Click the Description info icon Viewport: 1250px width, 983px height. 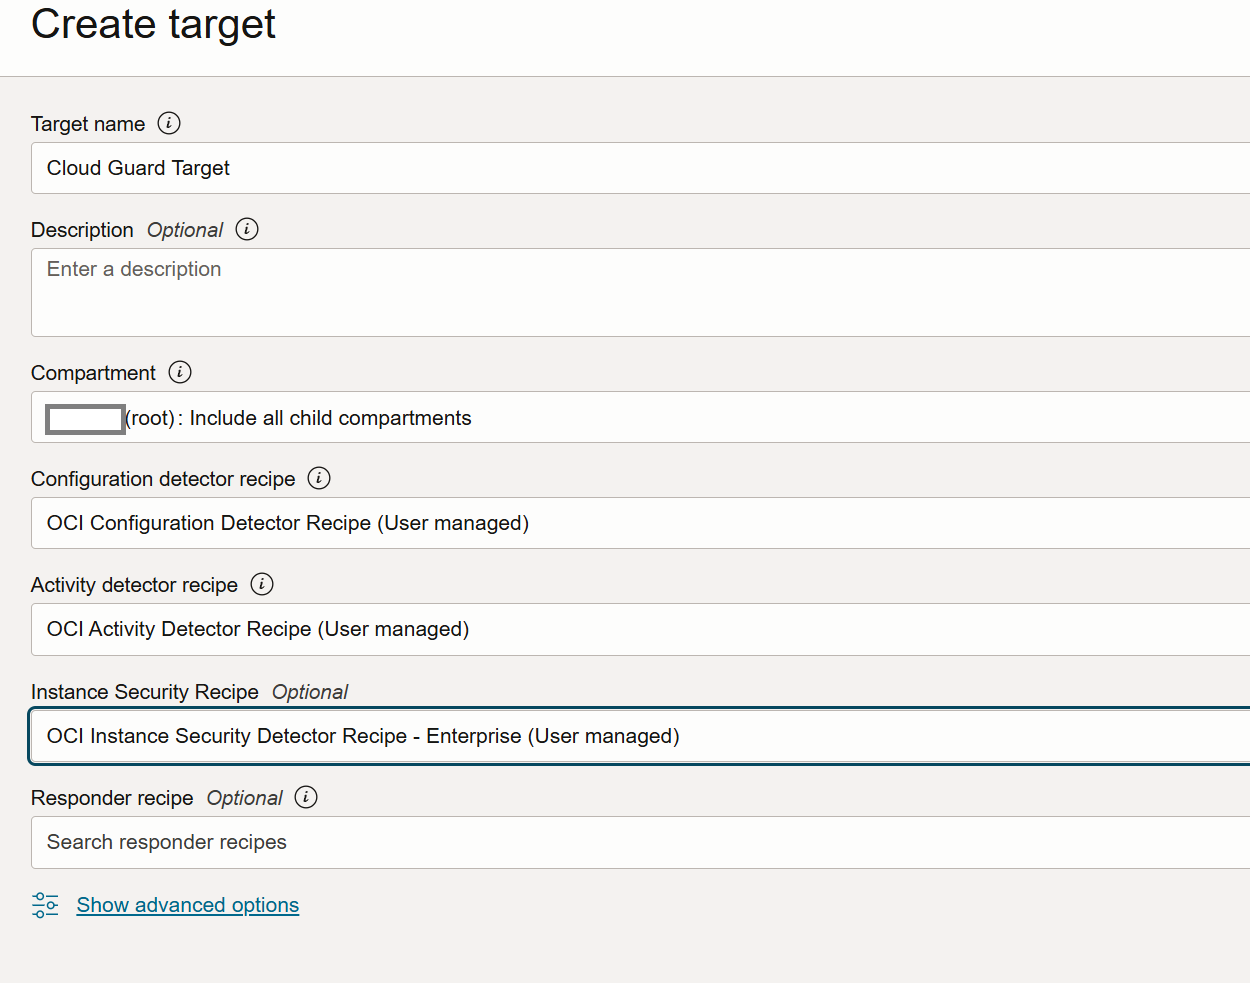[x=247, y=229]
